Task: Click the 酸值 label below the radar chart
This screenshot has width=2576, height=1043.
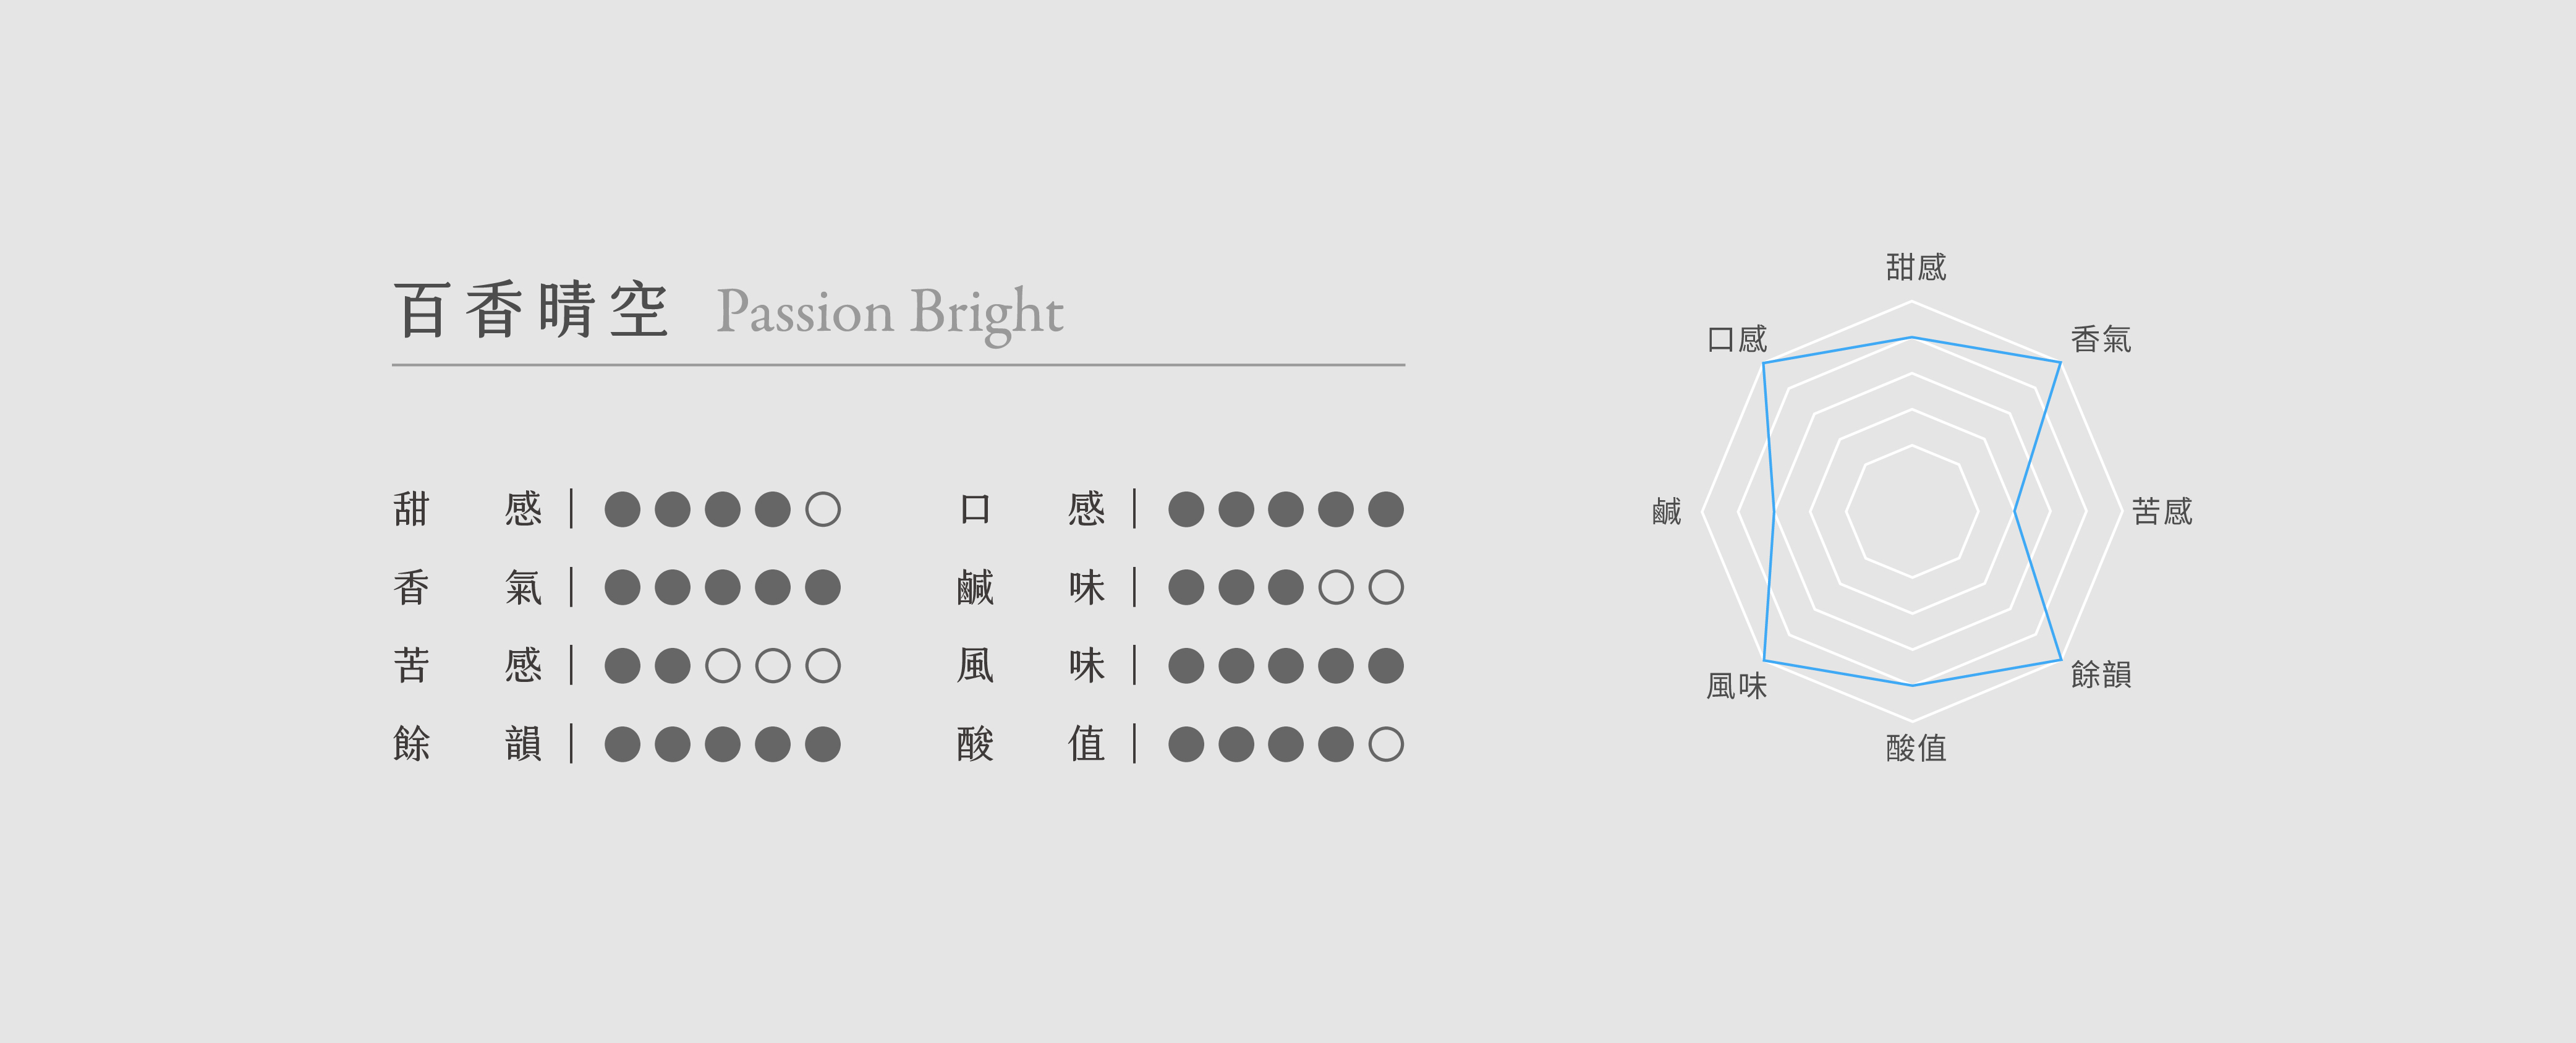Action: (x=1916, y=748)
